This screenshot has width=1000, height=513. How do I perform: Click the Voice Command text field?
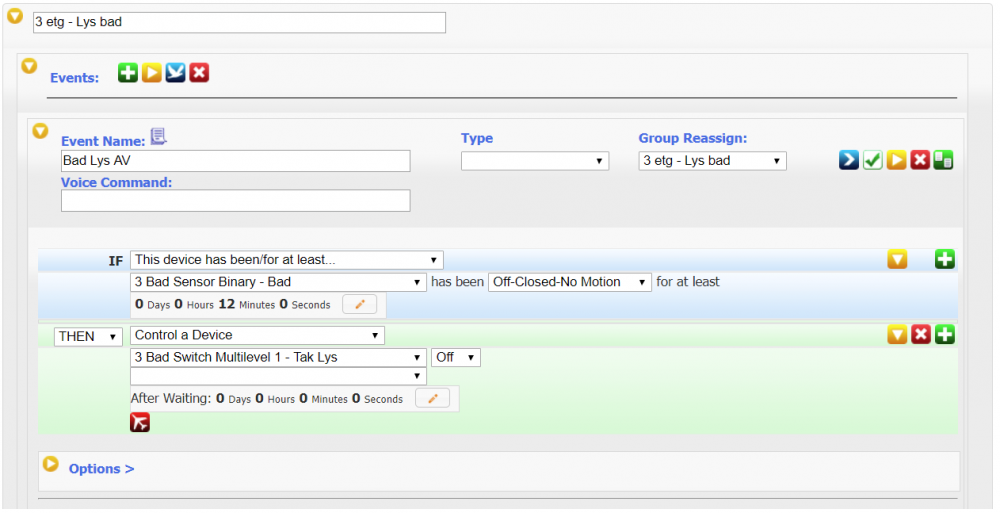pos(235,201)
